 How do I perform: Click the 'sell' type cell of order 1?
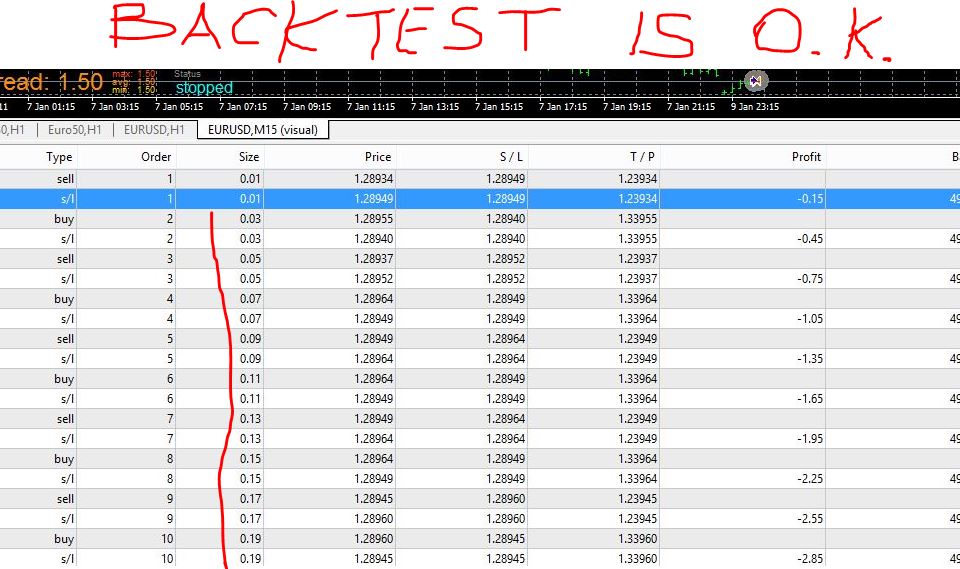point(65,179)
